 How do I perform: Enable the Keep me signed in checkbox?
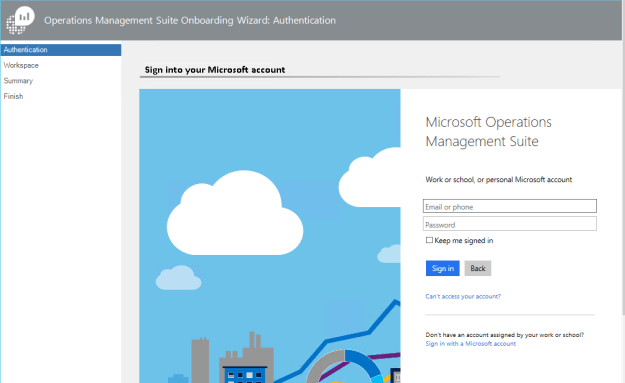click(429, 240)
